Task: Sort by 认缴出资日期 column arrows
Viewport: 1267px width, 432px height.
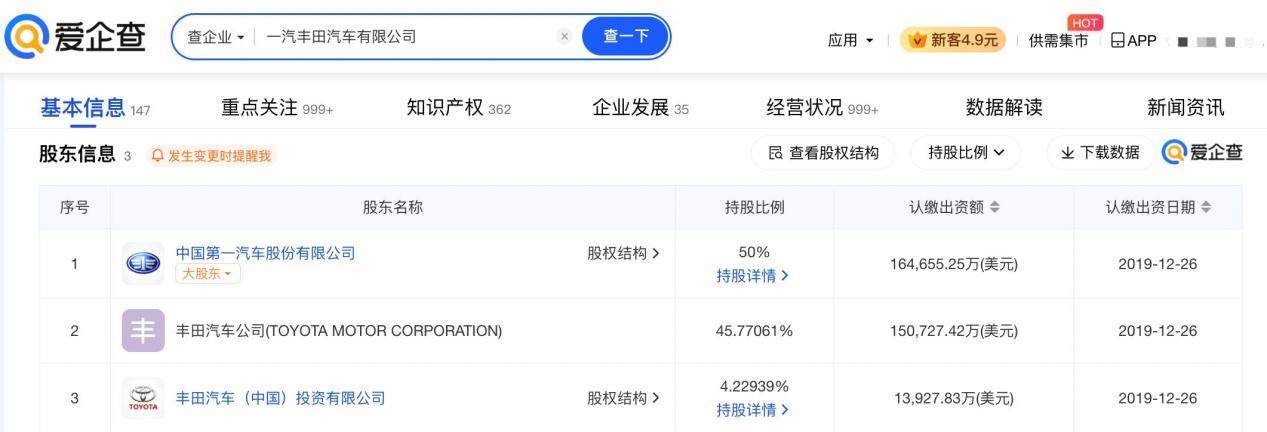Action: (x=1205, y=207)
